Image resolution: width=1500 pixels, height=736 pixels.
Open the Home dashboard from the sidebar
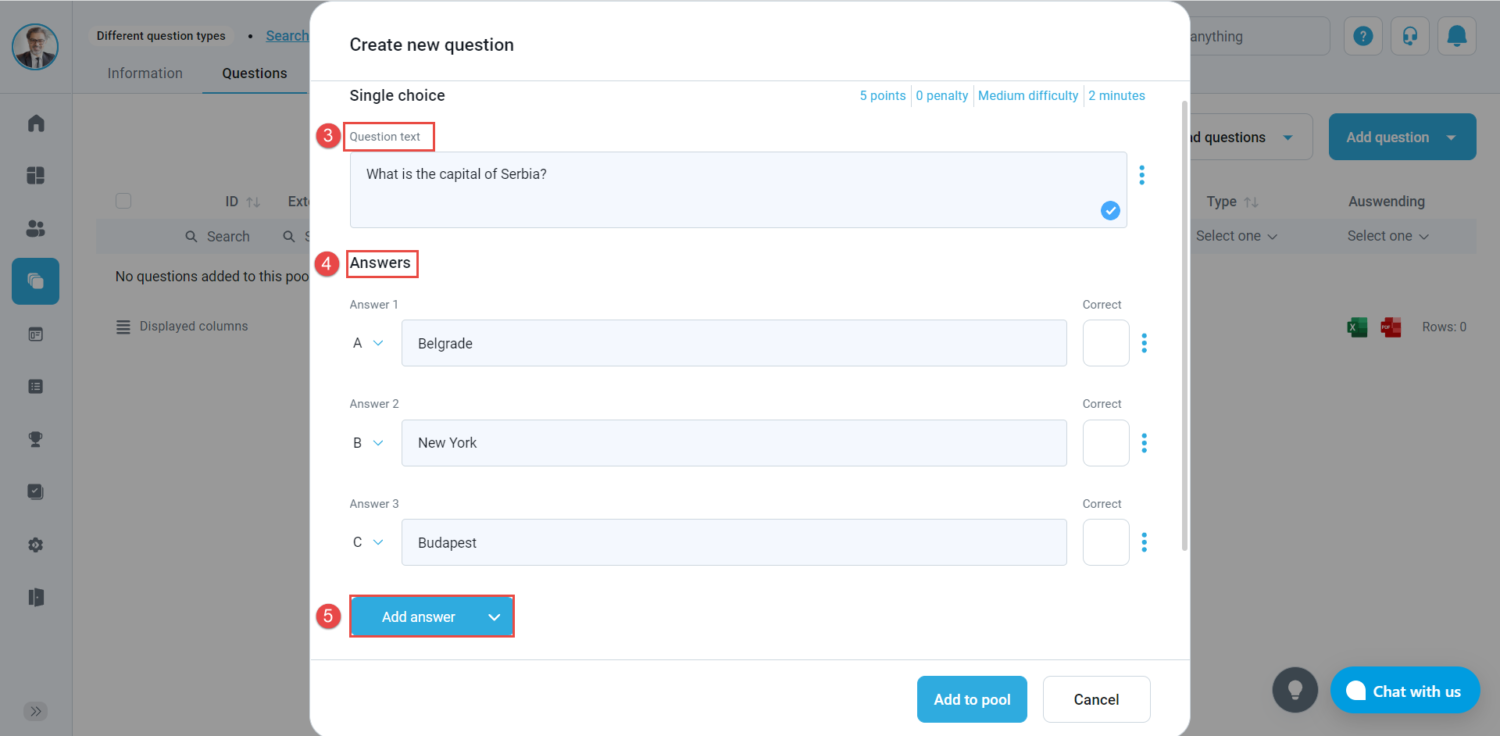[x=35, y=122]
